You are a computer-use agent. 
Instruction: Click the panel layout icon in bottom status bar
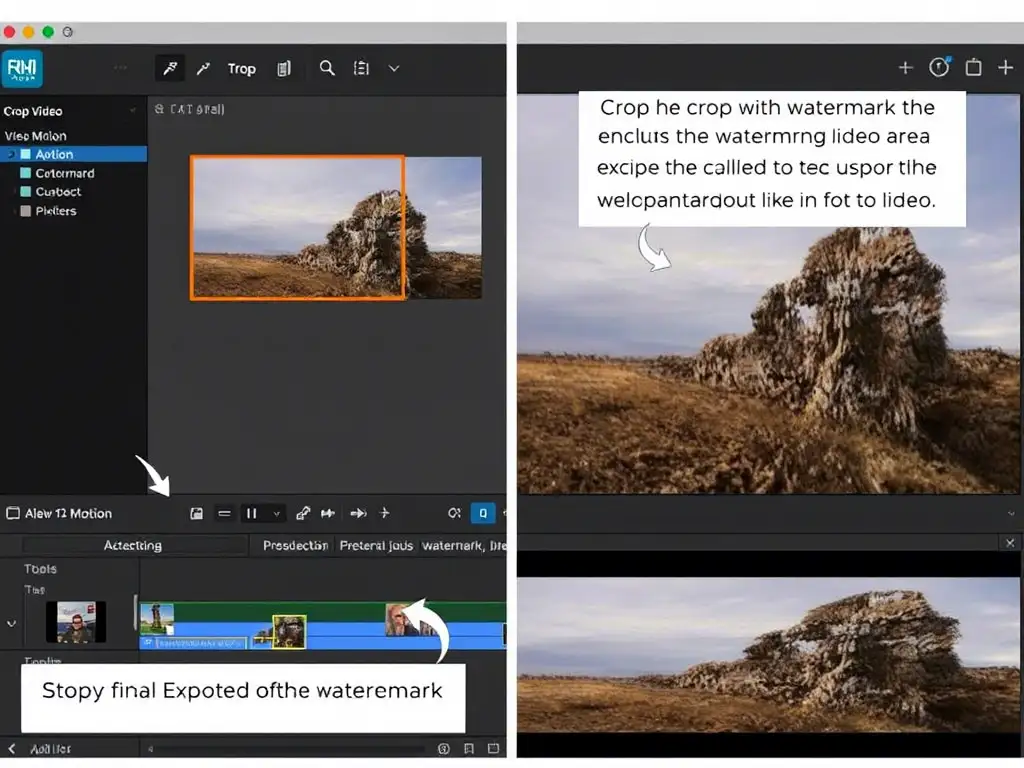(494, 749)
